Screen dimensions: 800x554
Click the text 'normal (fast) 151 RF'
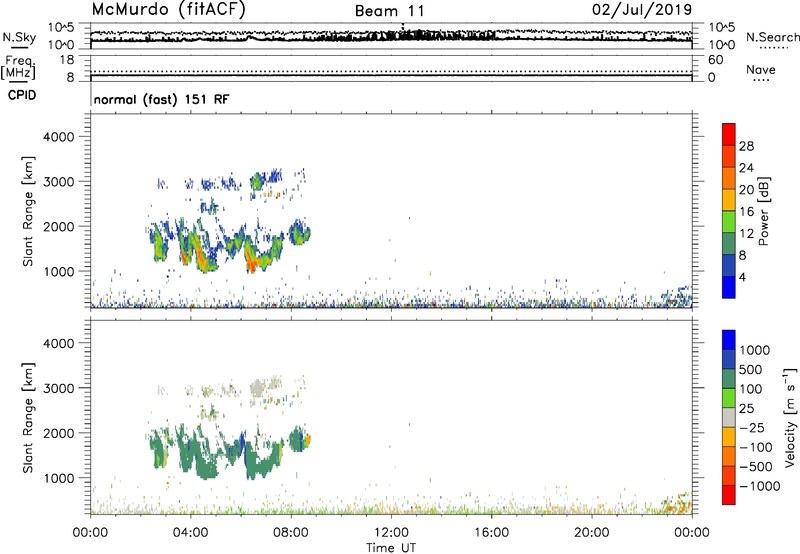pyautogui.click(x=161, y=99)
